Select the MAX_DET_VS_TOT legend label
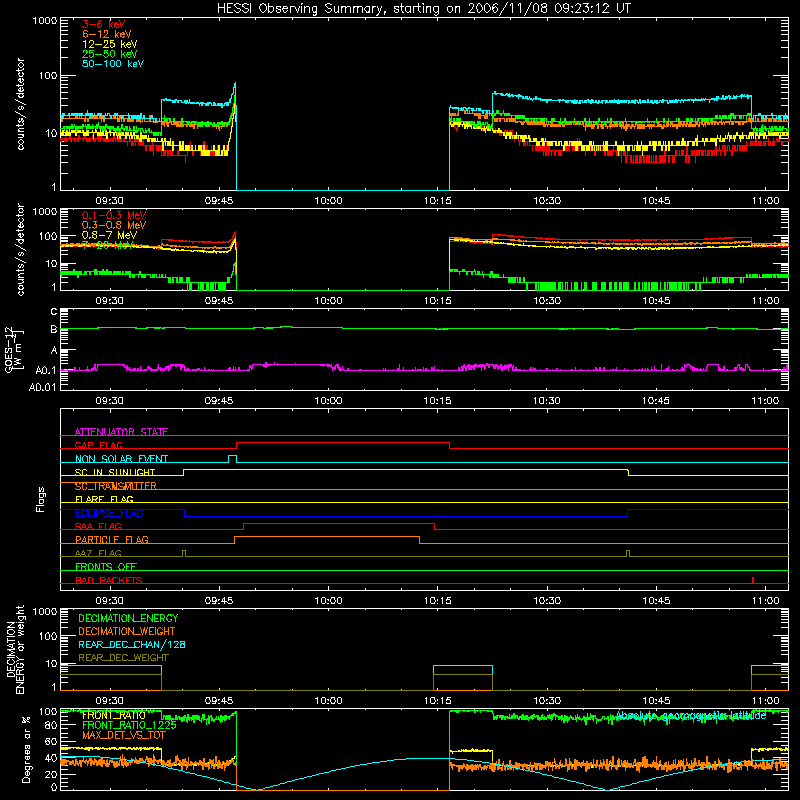This screenshot has width=800, height=800. tap(124, 735)
